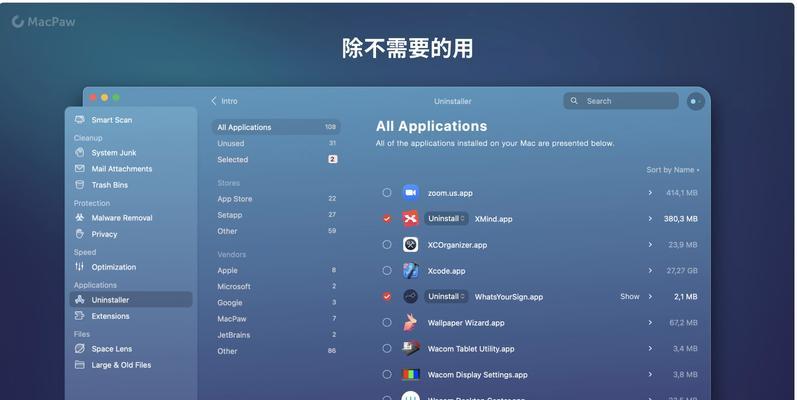Select the Selected filter
This screenshot has height=400, width=797.
(276, 160)
